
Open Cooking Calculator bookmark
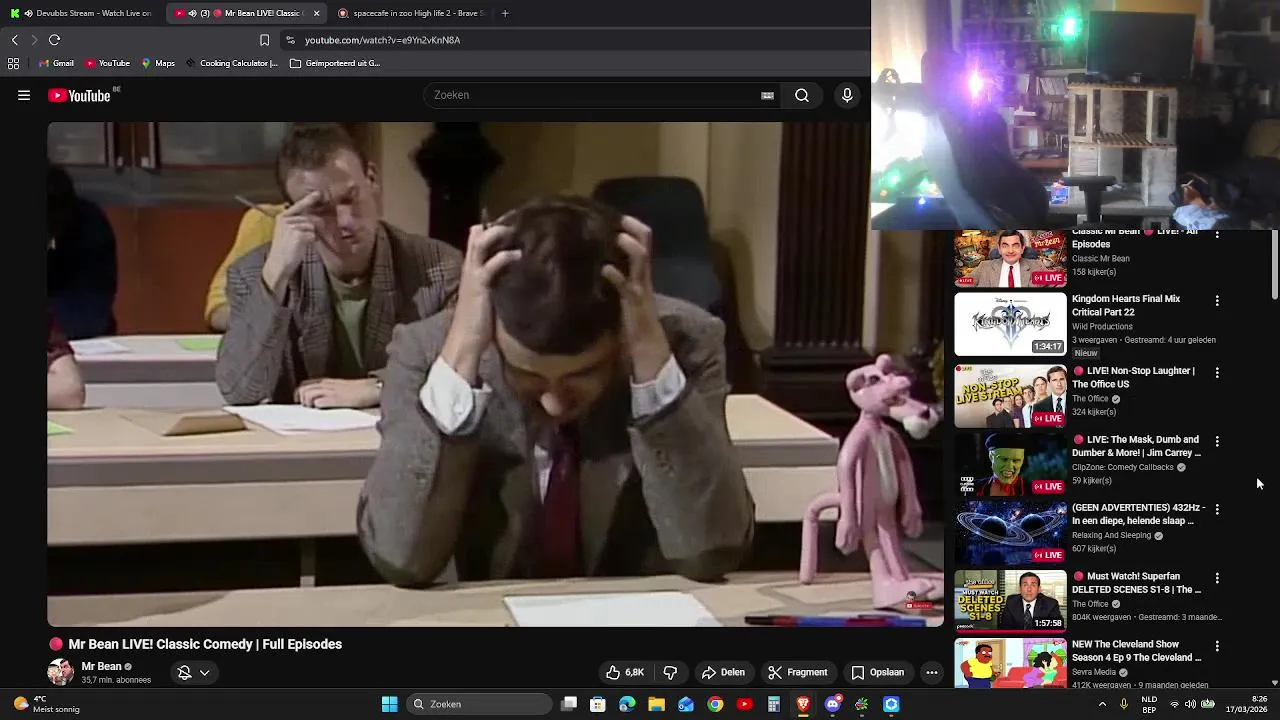(231, 63)
